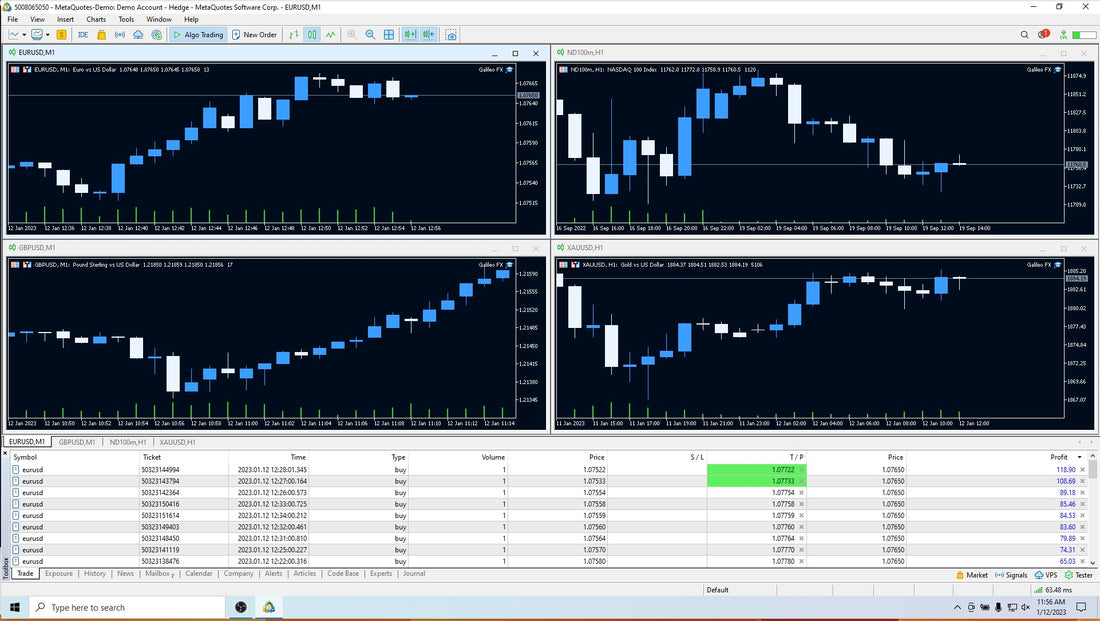Click the zoom out magnifier icon
Viewport: 1100px width, 621px height.
coord(370,35)
